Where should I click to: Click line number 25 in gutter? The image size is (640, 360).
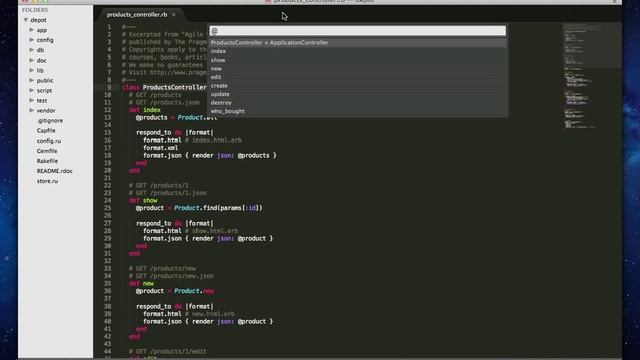pyautogui.click(x=107, y=208)
